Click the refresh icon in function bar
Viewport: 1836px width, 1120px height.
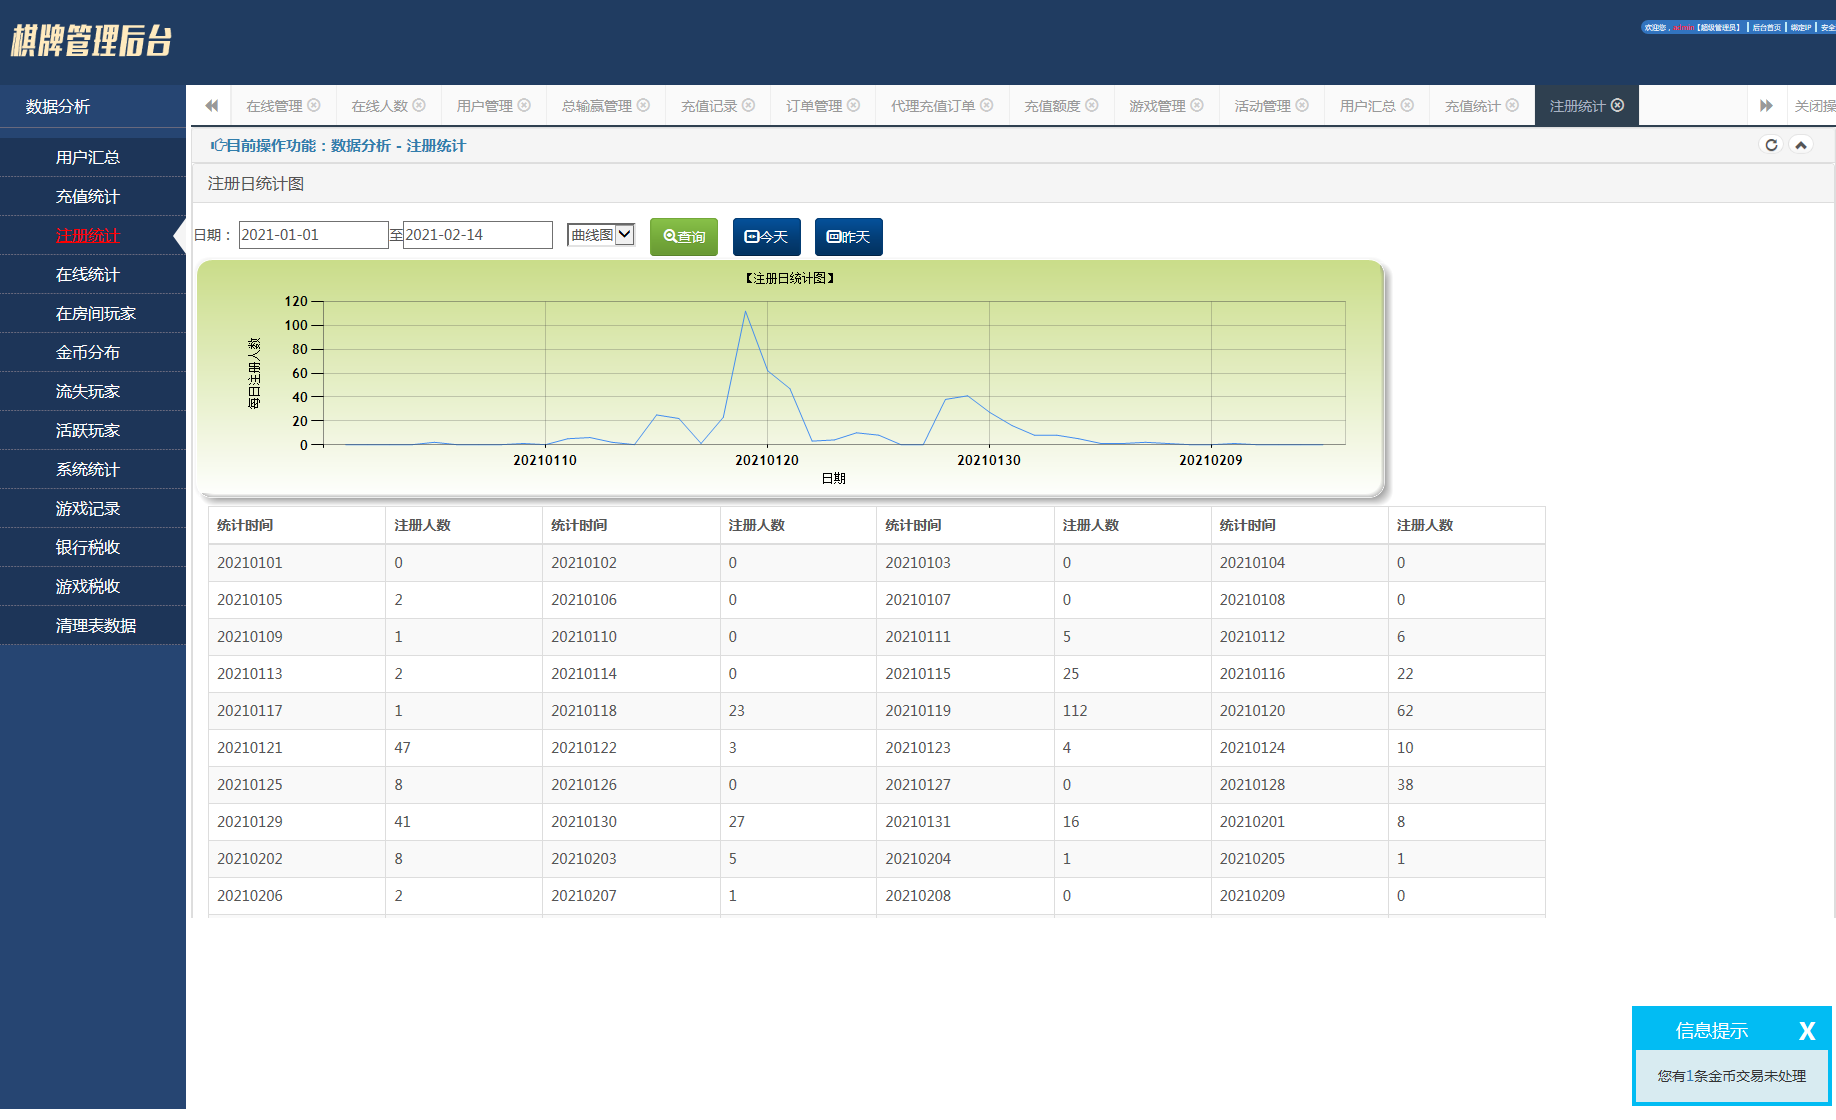pos(1771,145)
